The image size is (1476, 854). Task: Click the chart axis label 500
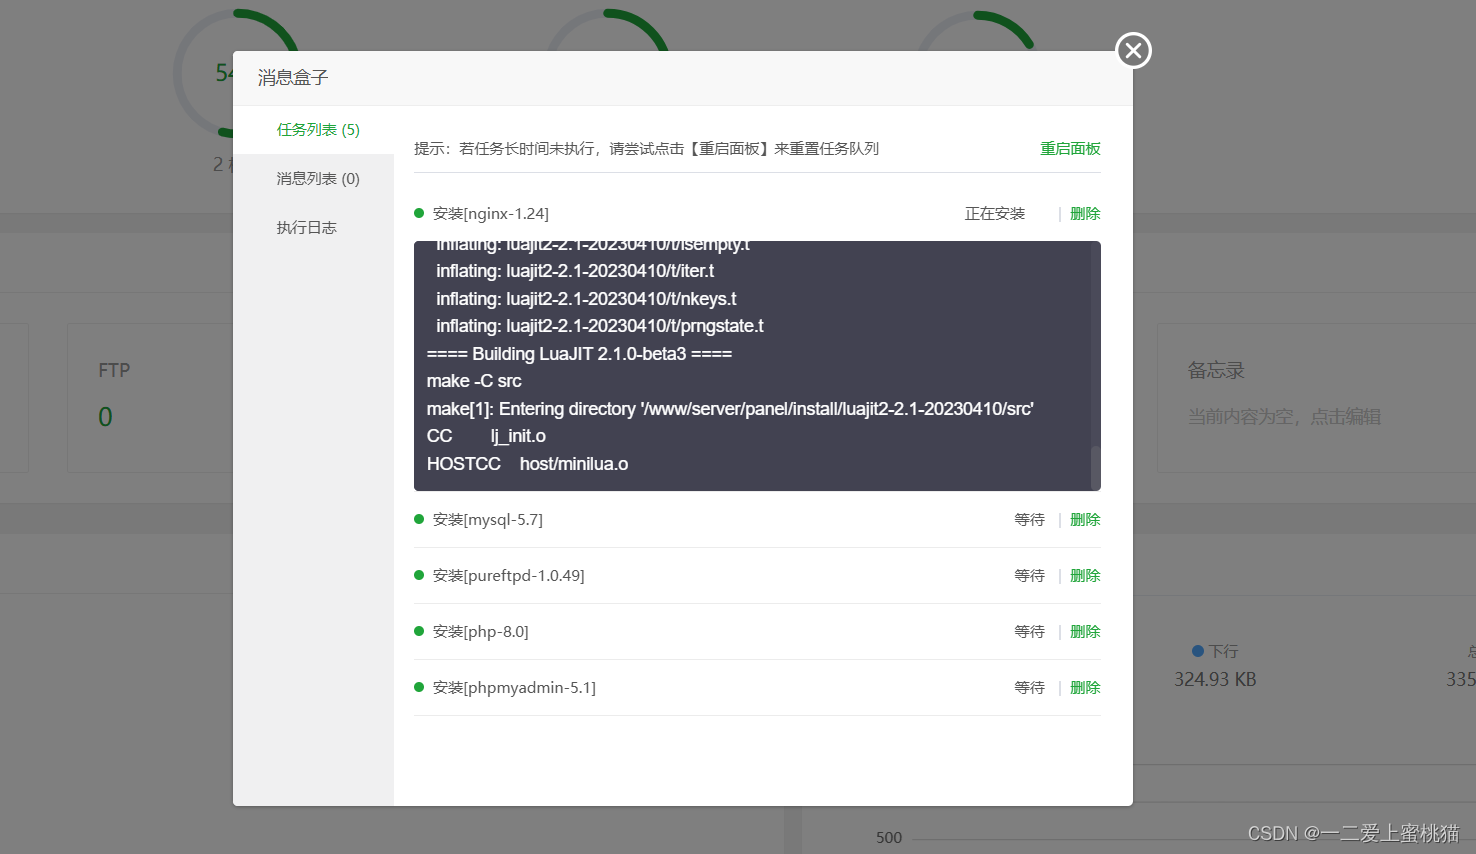click(x=889, y=838)
